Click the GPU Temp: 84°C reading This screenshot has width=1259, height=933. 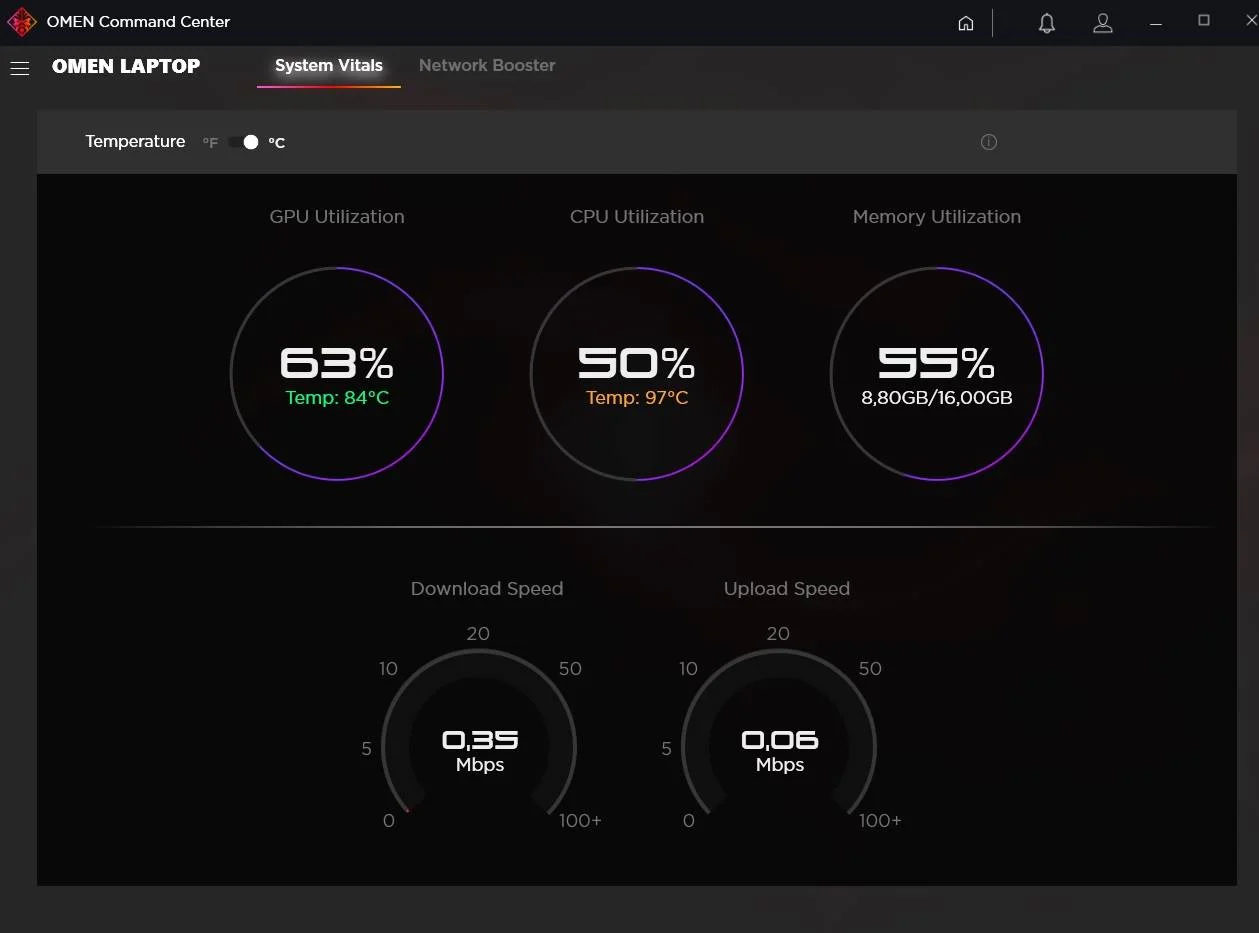(x=337, y=398)
